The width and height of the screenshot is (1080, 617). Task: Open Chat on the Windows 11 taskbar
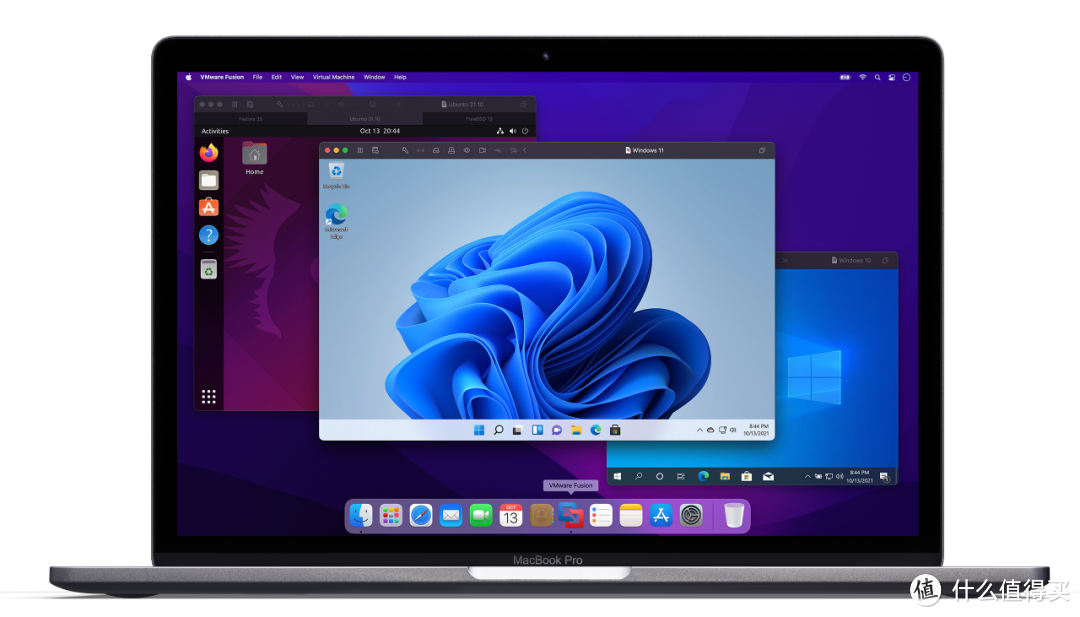point(557,430)
